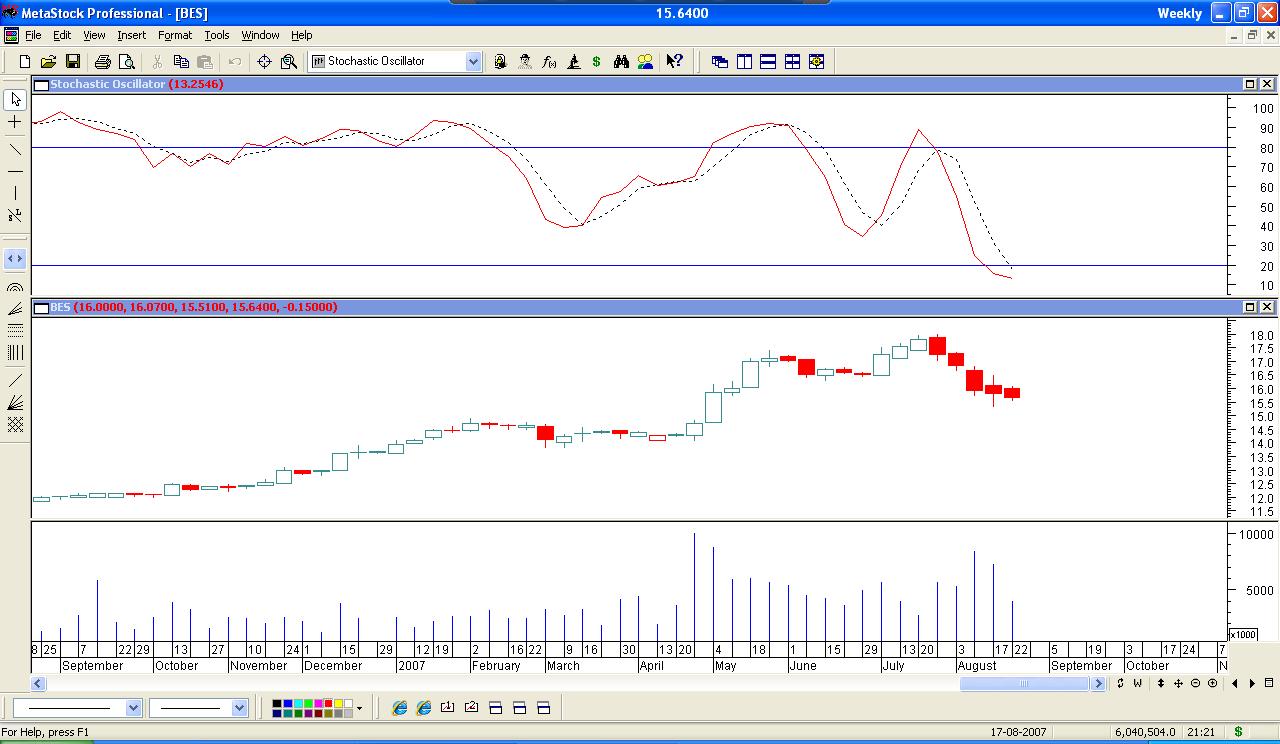Click the second Internet Explorer icon in bottom toolbar
This screenshot has height=744, width=1280.
tap(424, 708)
